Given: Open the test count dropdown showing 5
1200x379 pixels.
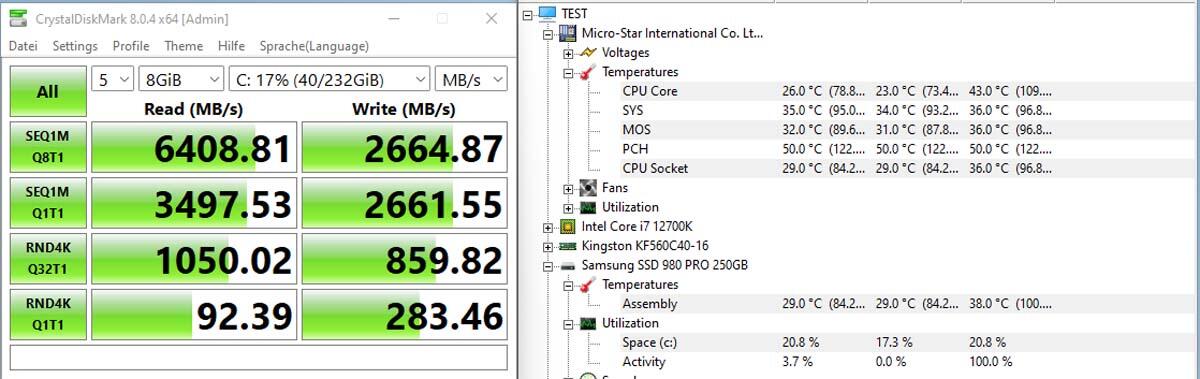Looking at the screenshot, I should click(113, 79).
